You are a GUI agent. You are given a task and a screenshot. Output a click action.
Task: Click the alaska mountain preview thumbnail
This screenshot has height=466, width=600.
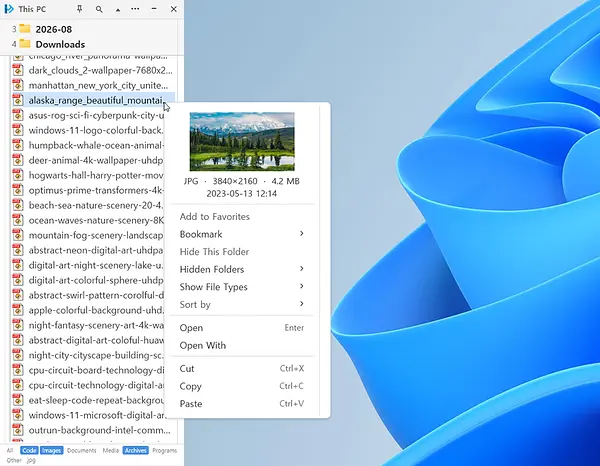click(x=242, y=141)
